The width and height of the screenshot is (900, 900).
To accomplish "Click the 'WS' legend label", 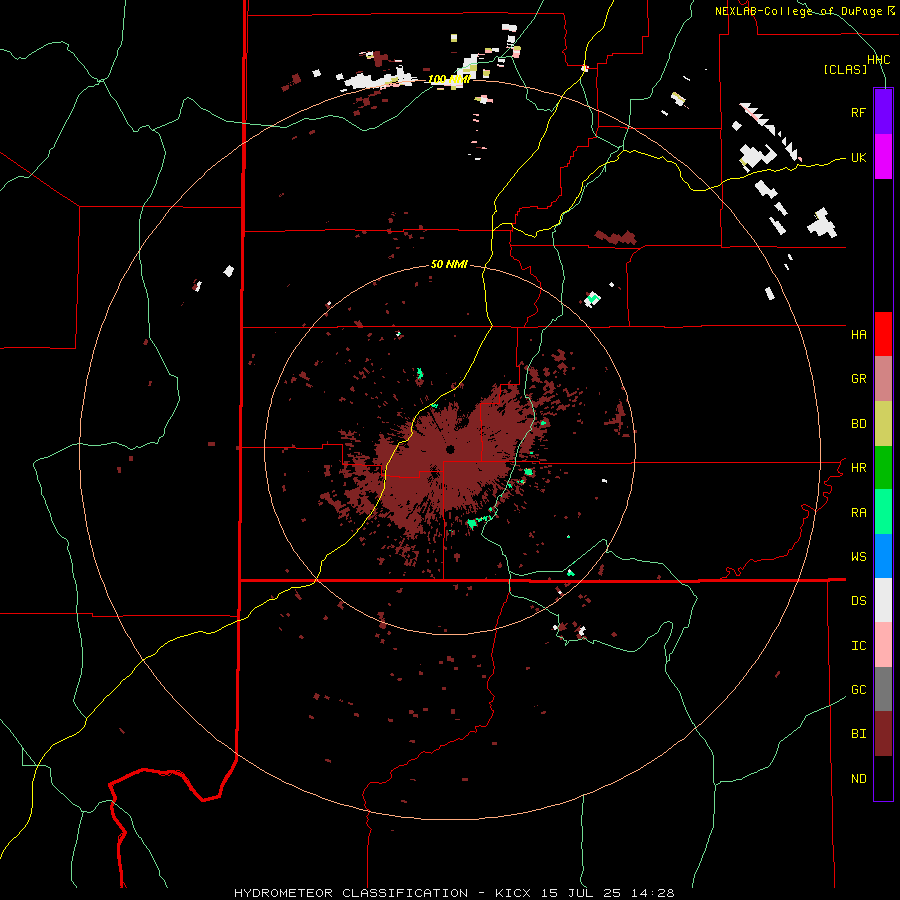I will [858, 556].
